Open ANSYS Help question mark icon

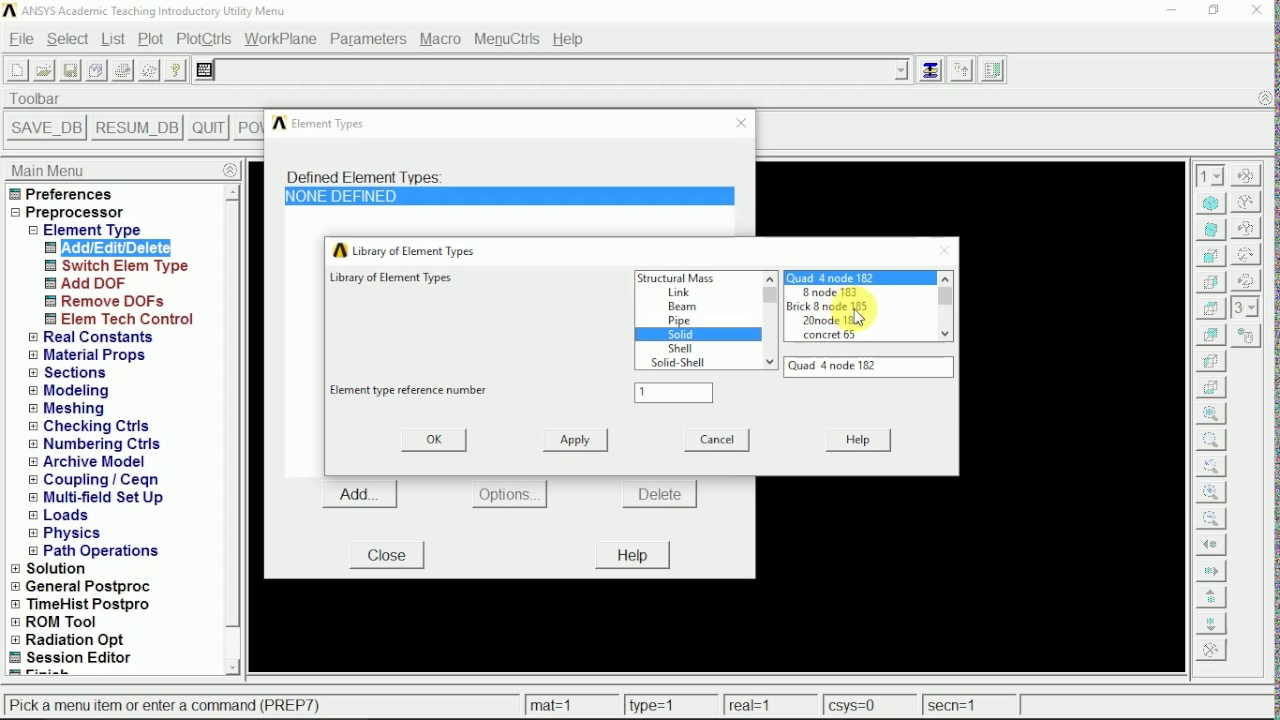coord(175,71)
